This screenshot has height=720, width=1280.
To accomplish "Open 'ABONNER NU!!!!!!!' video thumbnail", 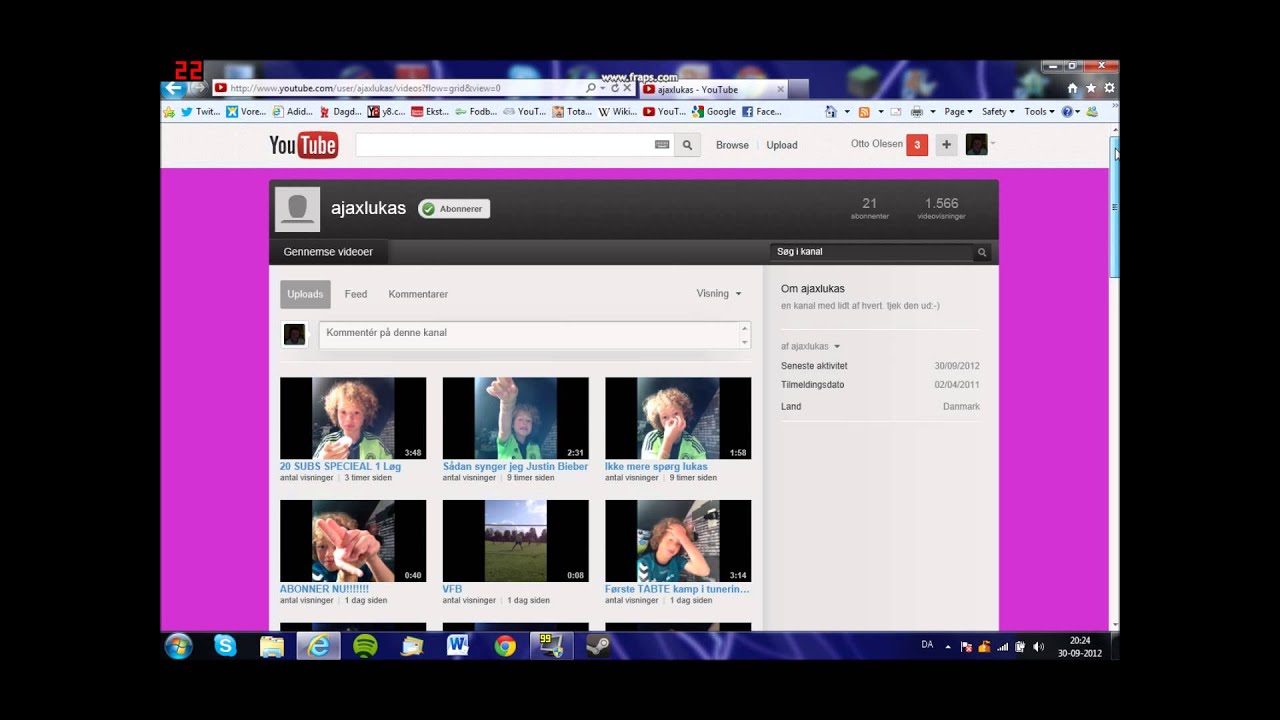I will [x=353, y=541].
